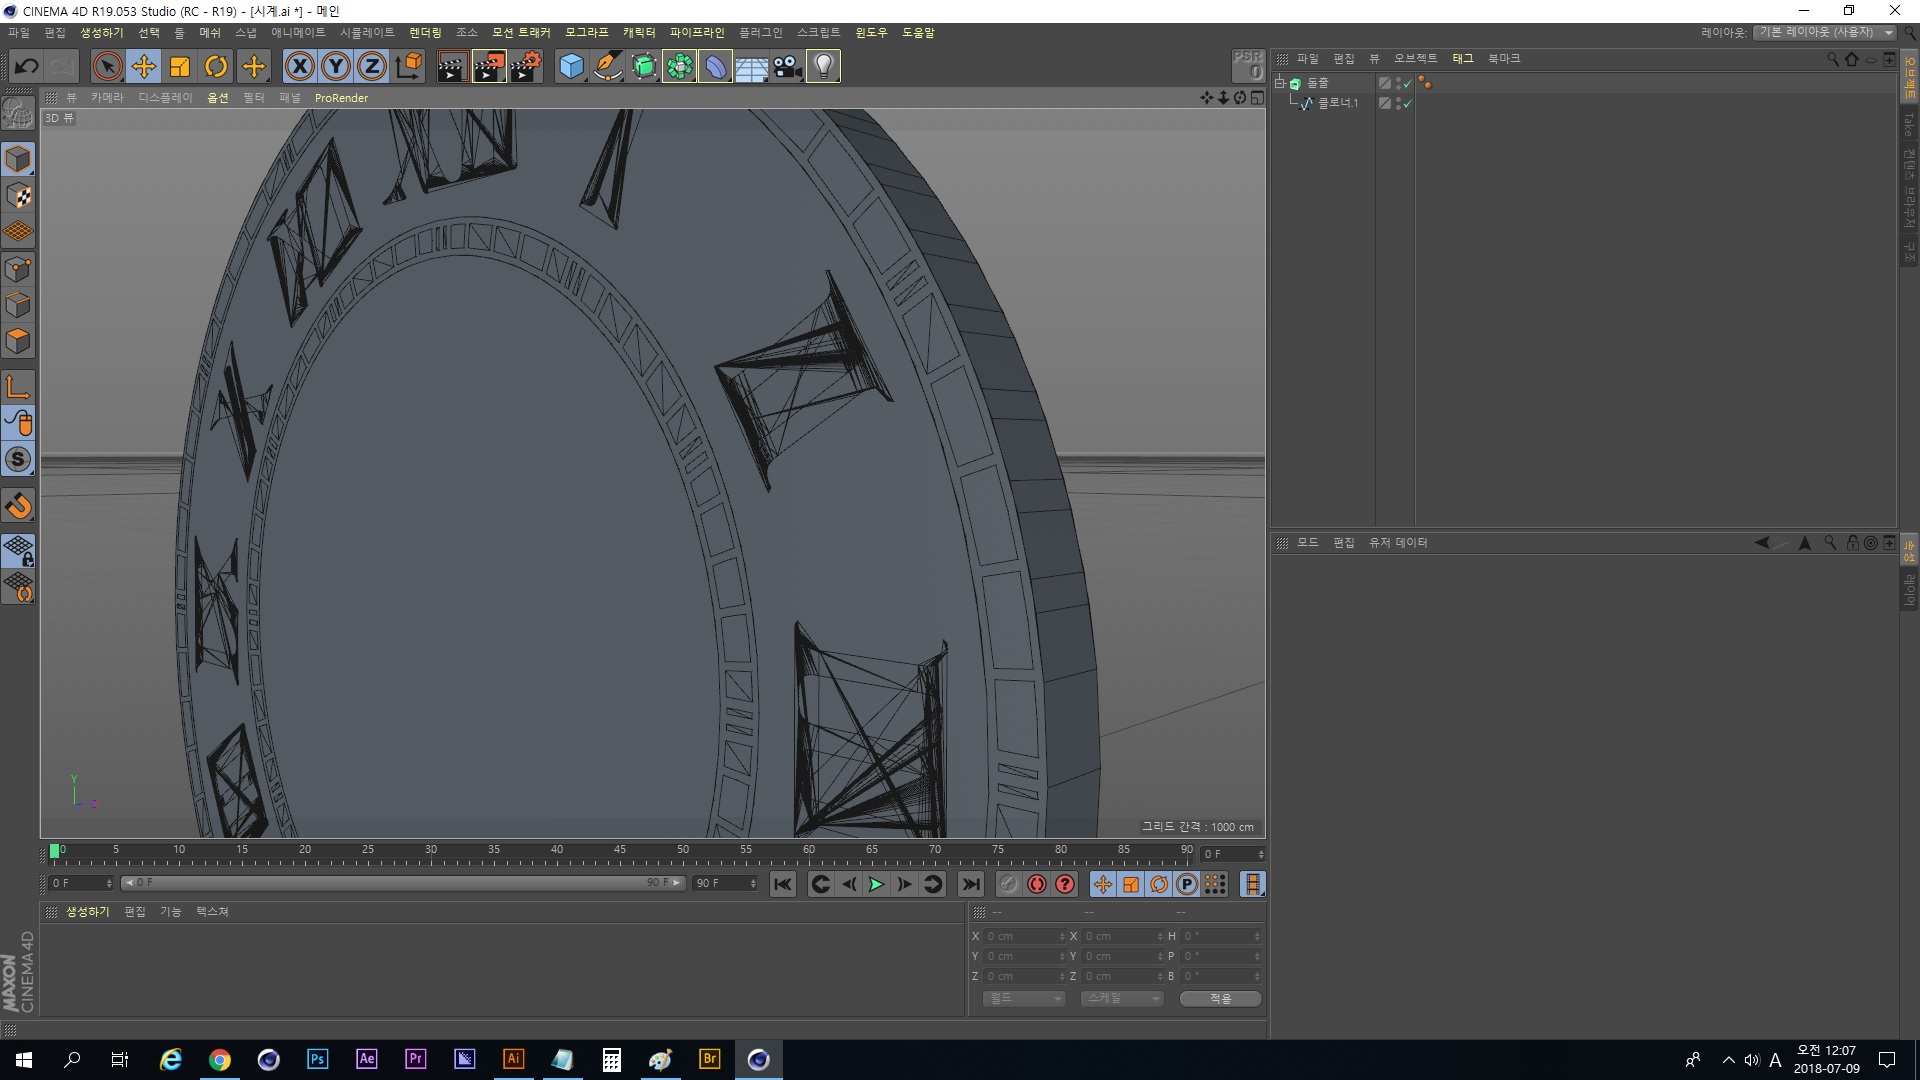1920x1080 pixels.
Task: Toggle Autokeying red button
Action: (1037, 884)
